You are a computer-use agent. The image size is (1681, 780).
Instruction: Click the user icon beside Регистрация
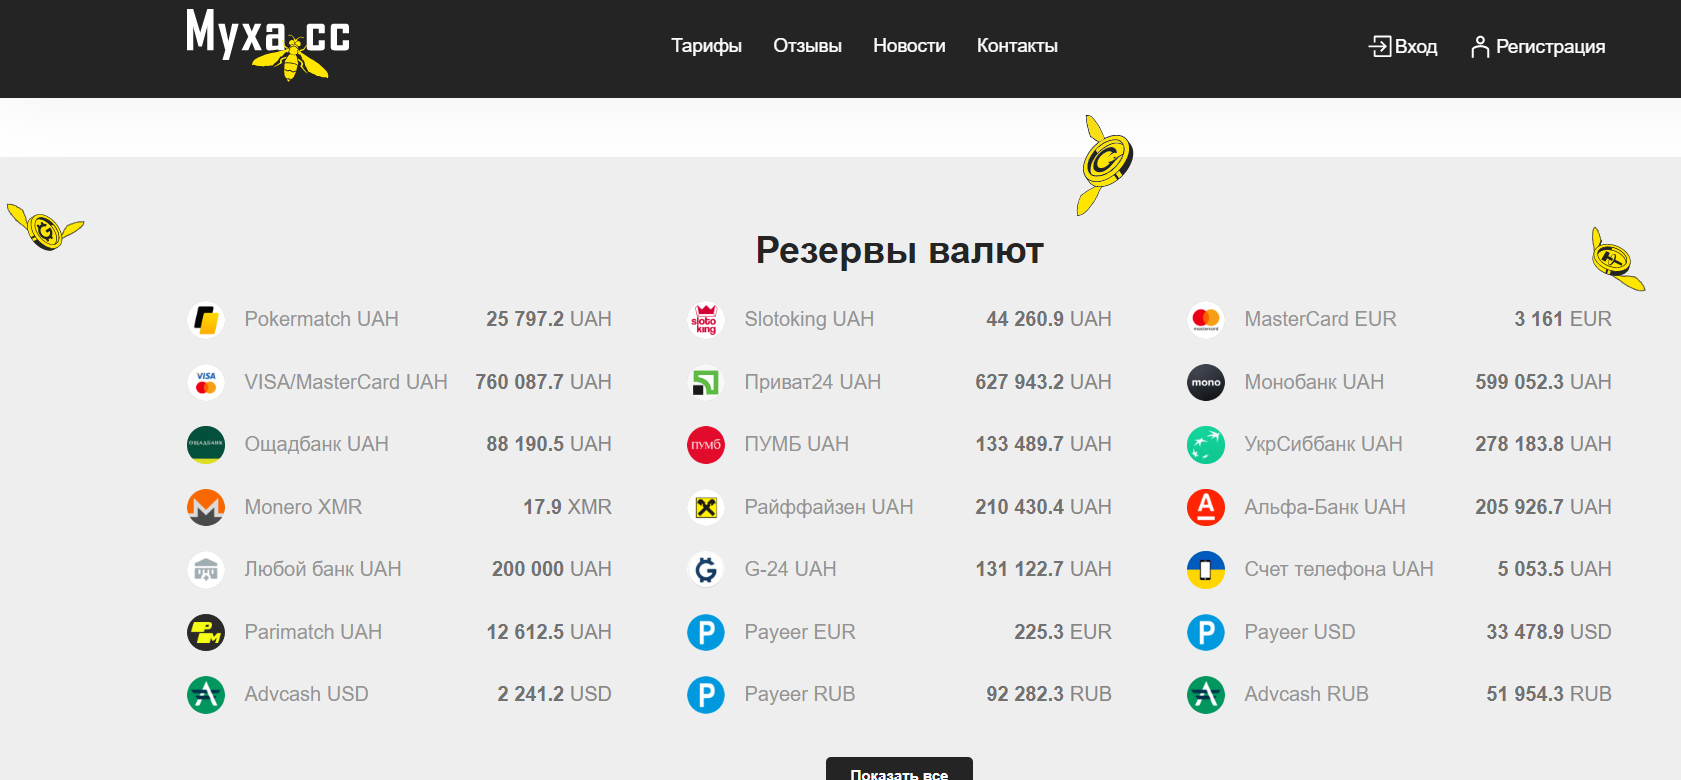(1480, 47)
